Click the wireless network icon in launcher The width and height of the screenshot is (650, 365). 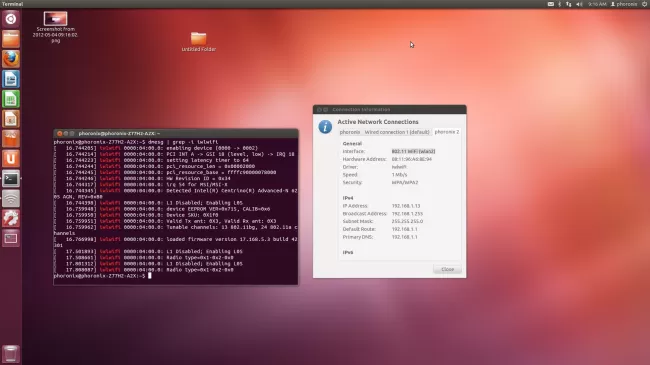coord(11,198)
